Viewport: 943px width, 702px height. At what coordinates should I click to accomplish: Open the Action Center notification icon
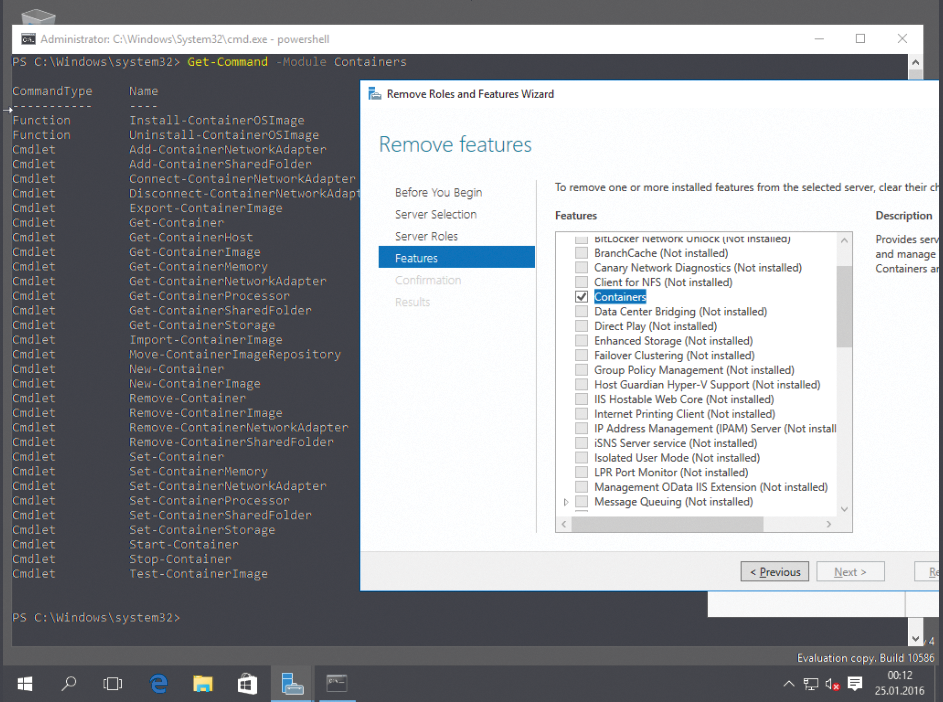pyautogui.click(x=853, y=684)
